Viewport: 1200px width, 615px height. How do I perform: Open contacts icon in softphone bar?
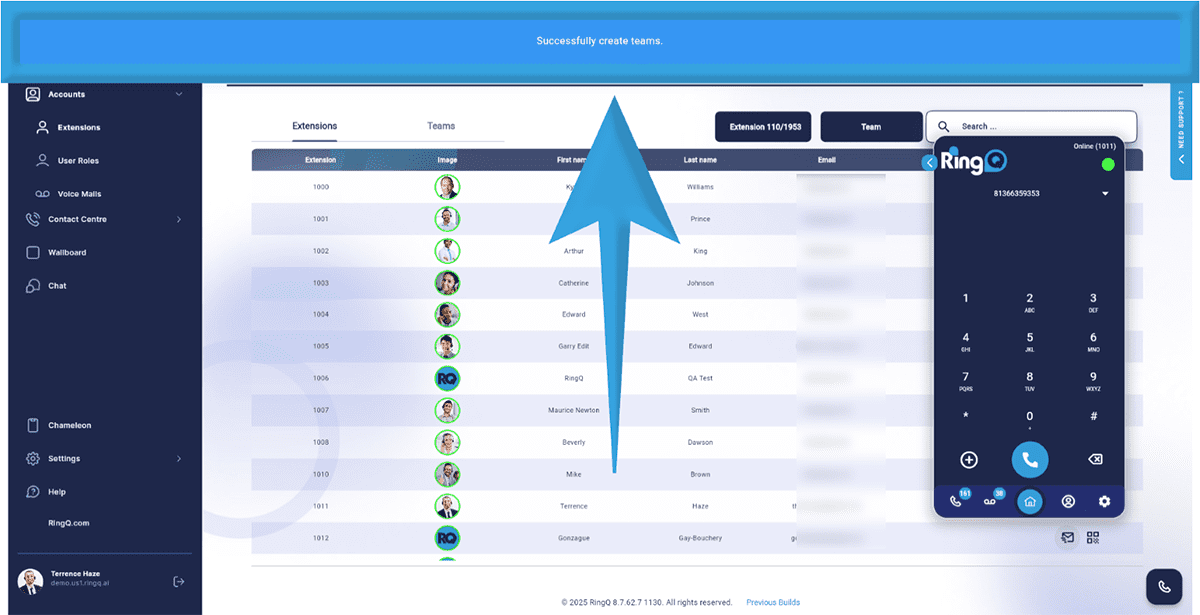tap(1068, 501)
